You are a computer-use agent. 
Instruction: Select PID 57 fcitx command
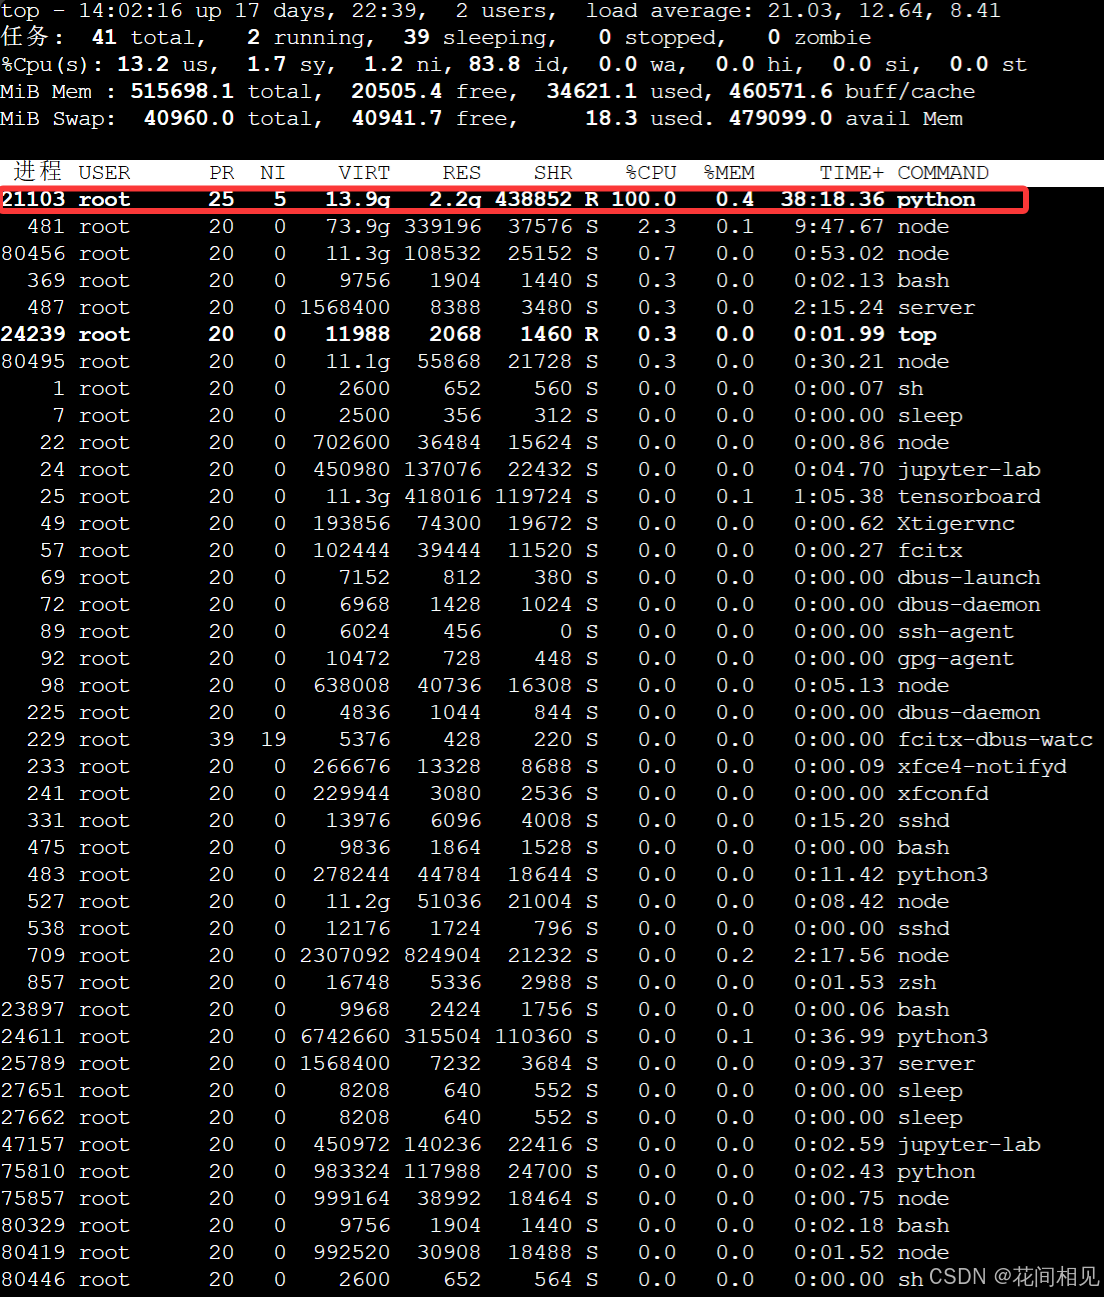[x=930, y=550]
